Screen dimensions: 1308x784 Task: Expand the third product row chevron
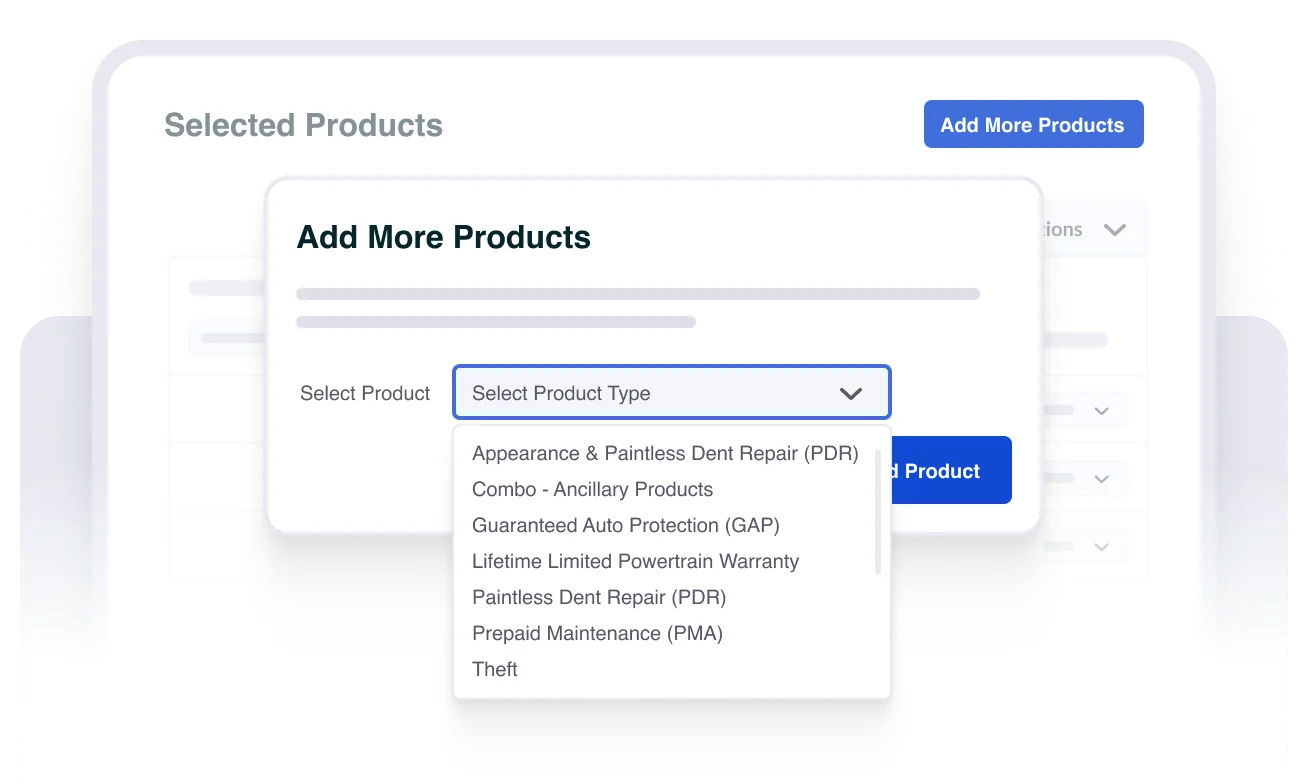point(1102,547)
